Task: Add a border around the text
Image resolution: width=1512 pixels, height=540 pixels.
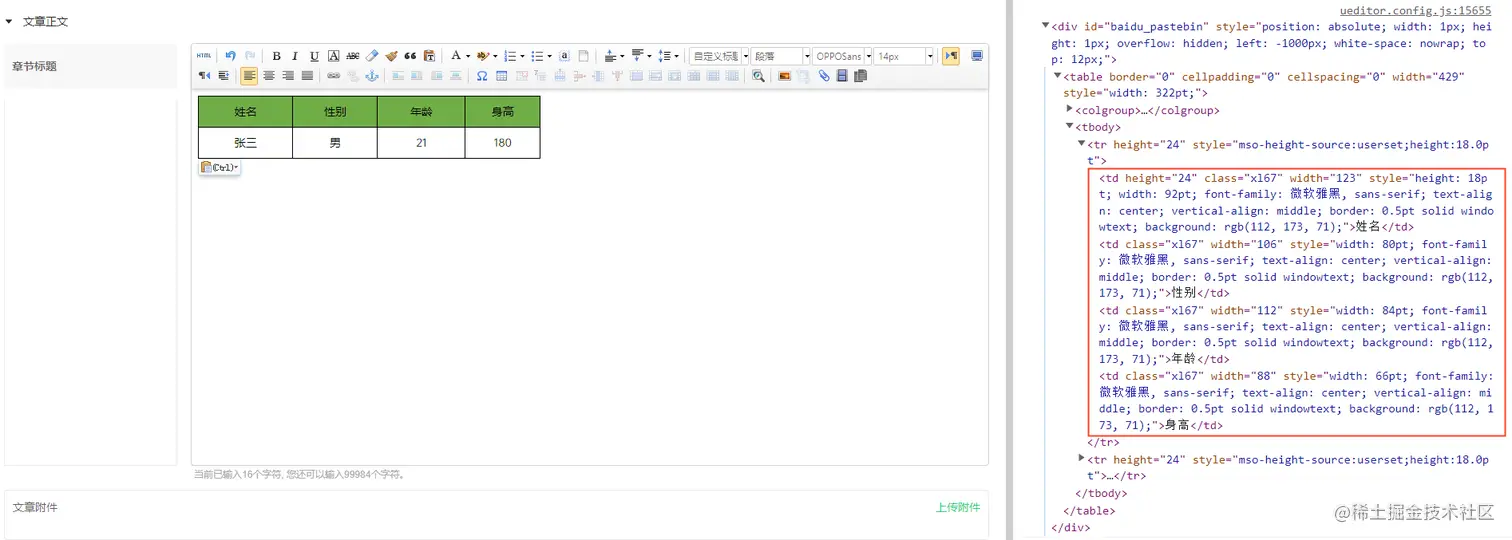Action: pos(334,56)
